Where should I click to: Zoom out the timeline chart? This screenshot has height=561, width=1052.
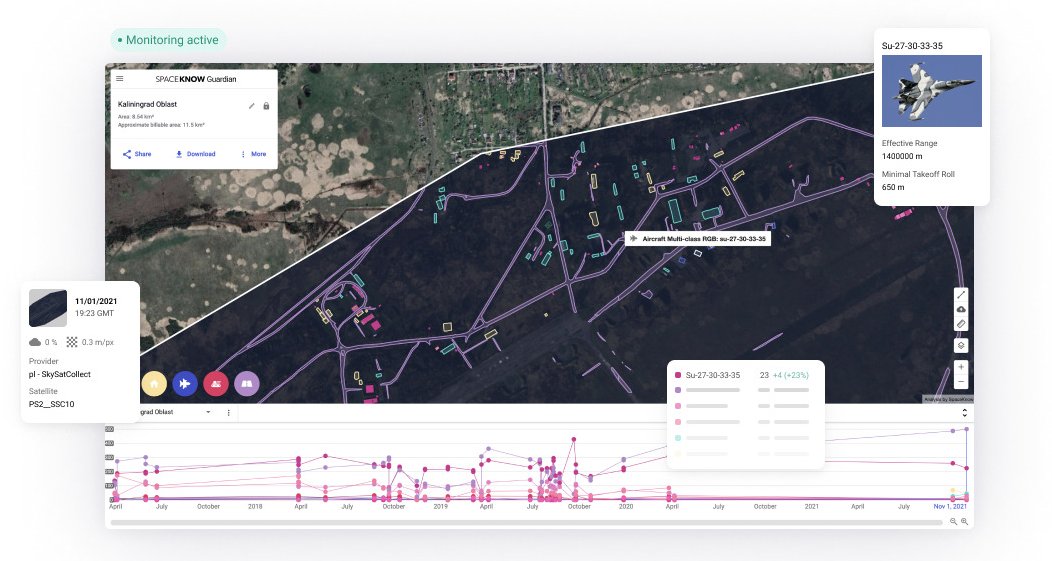[x=953, y=521]
